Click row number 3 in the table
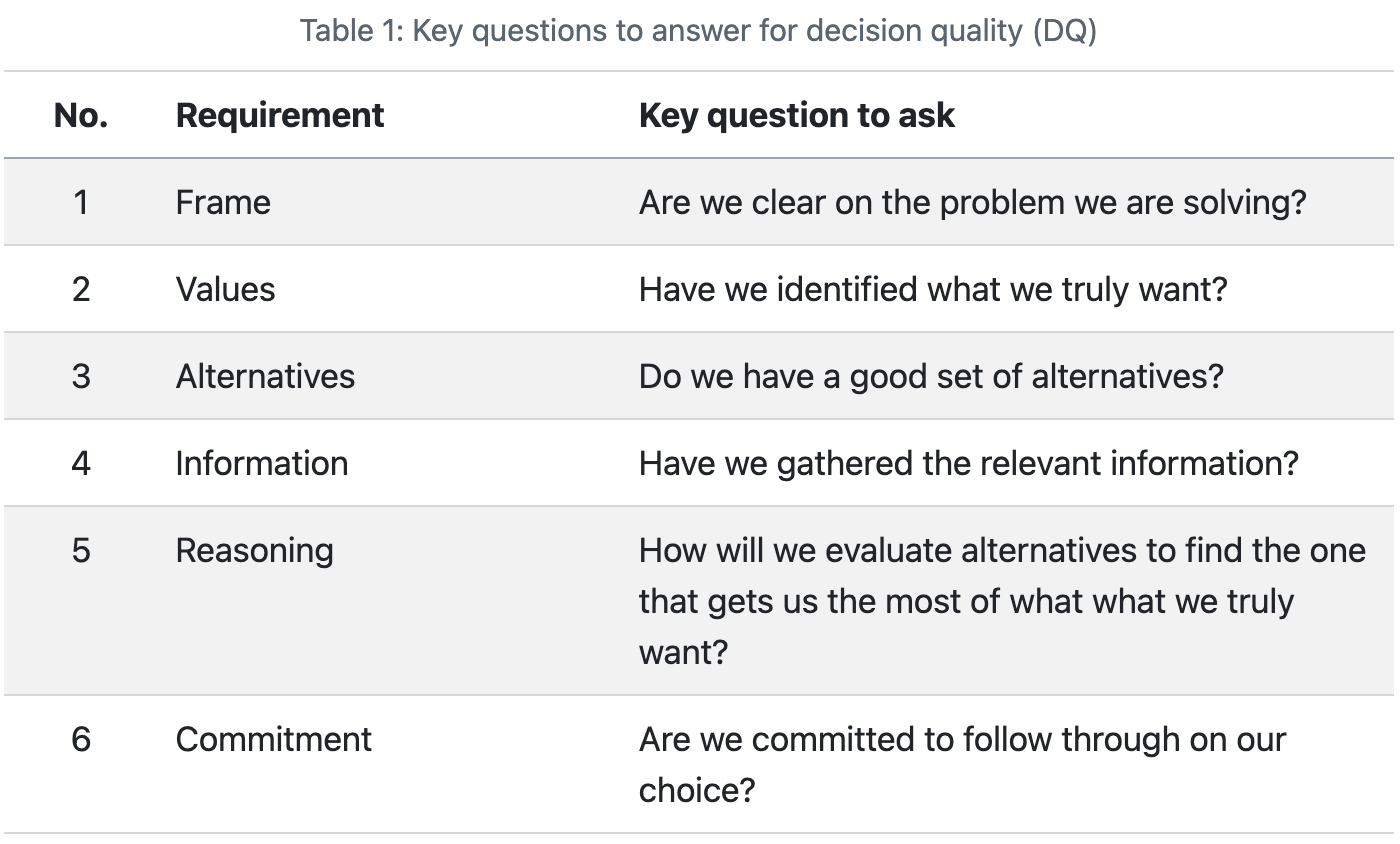 81,376
